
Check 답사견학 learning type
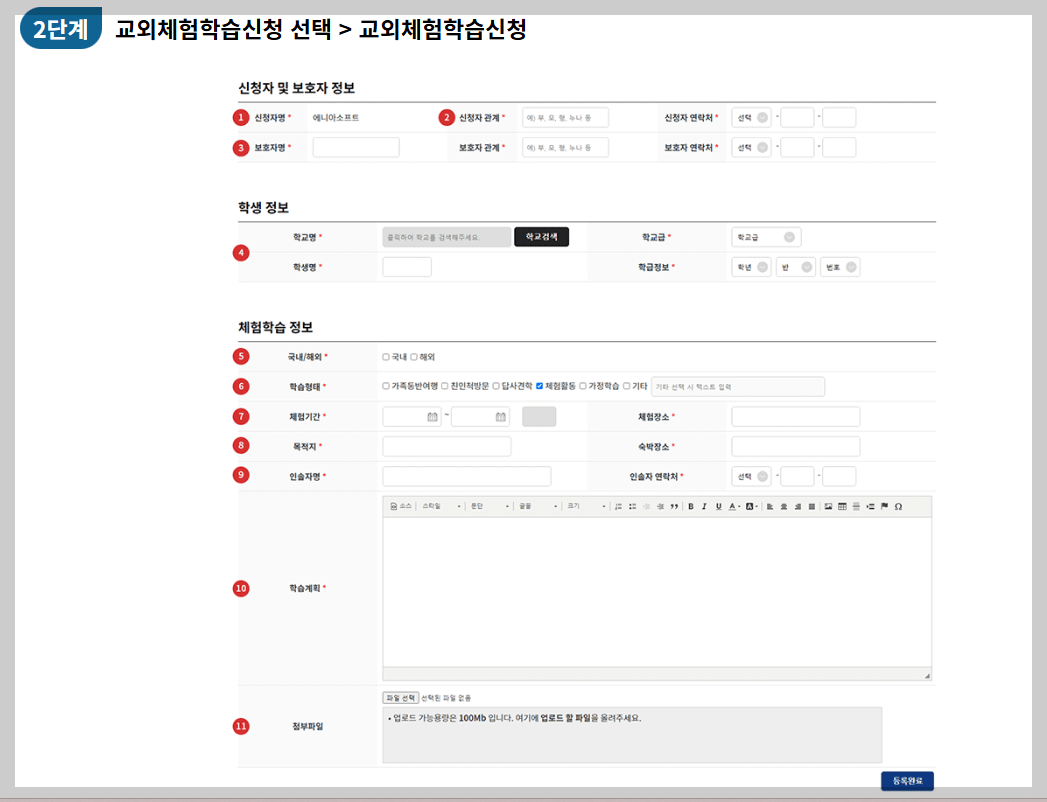[x=496, y=386]
